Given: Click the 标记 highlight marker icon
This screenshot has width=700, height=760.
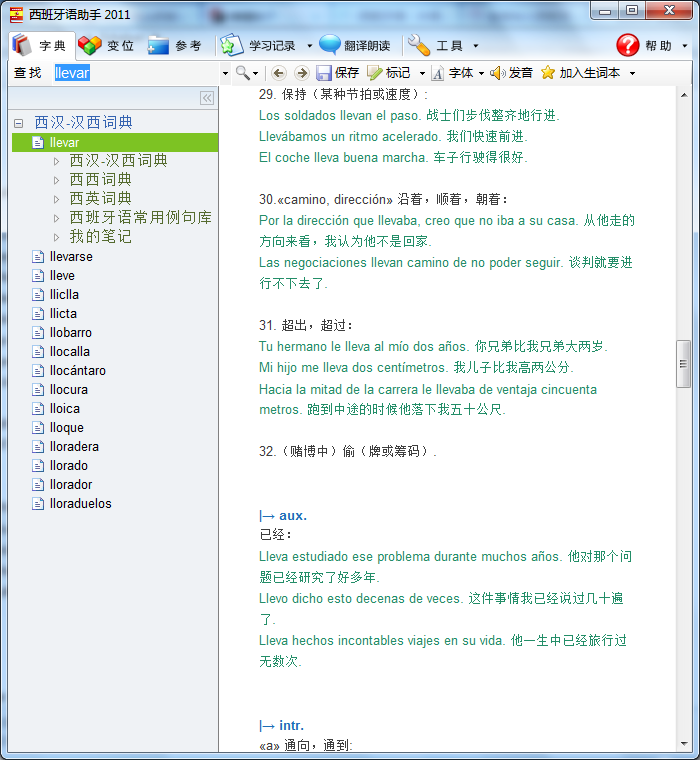Looking at the screenshot, I should [374, 73].
